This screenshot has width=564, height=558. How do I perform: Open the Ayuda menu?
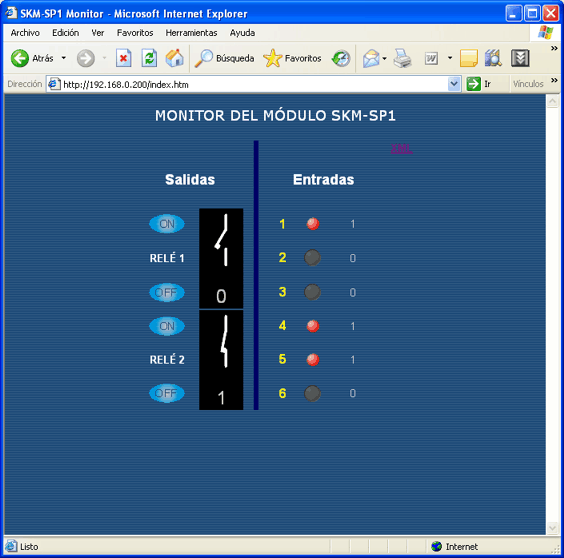click(242, 33)
